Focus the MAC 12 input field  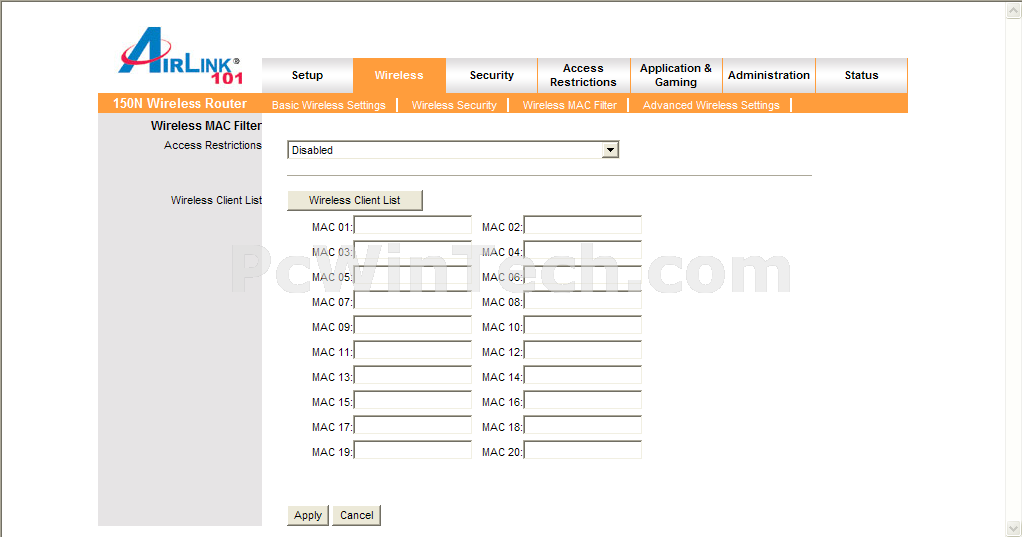coord(583,351)
